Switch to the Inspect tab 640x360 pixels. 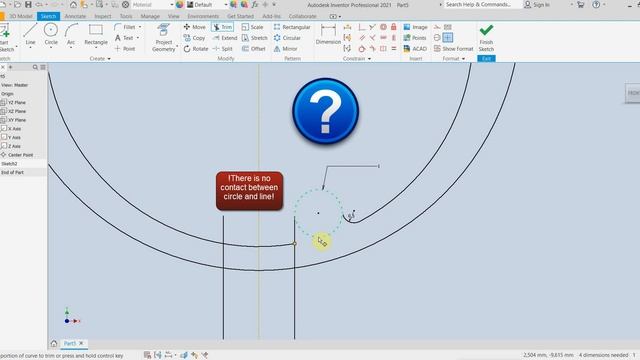tap(102, 16)
